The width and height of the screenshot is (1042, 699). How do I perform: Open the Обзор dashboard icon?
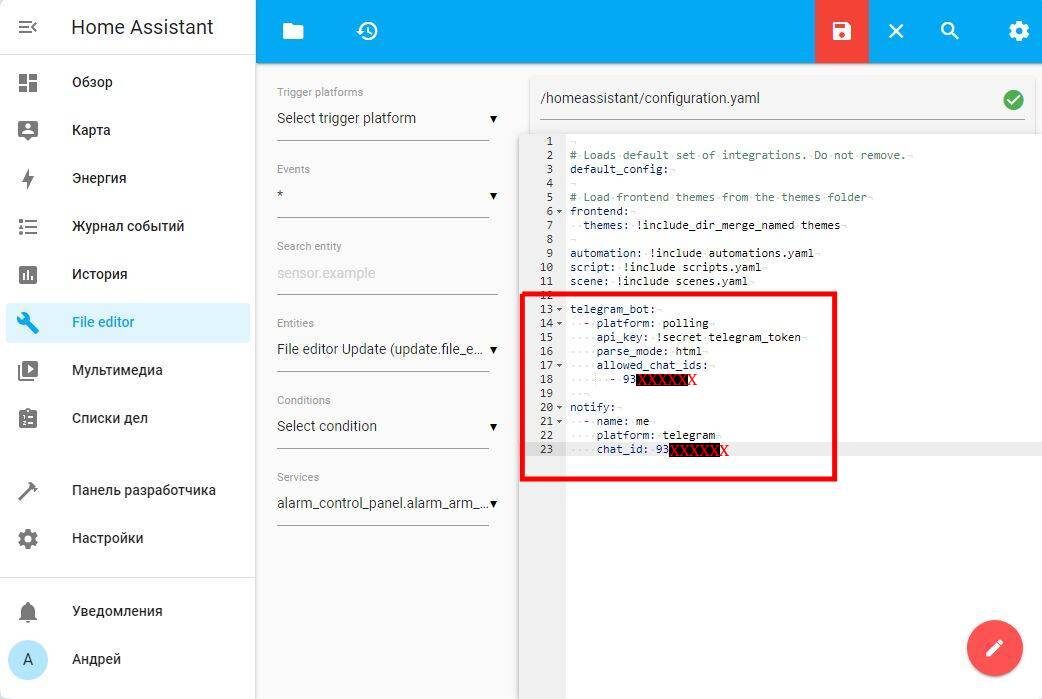28,82
